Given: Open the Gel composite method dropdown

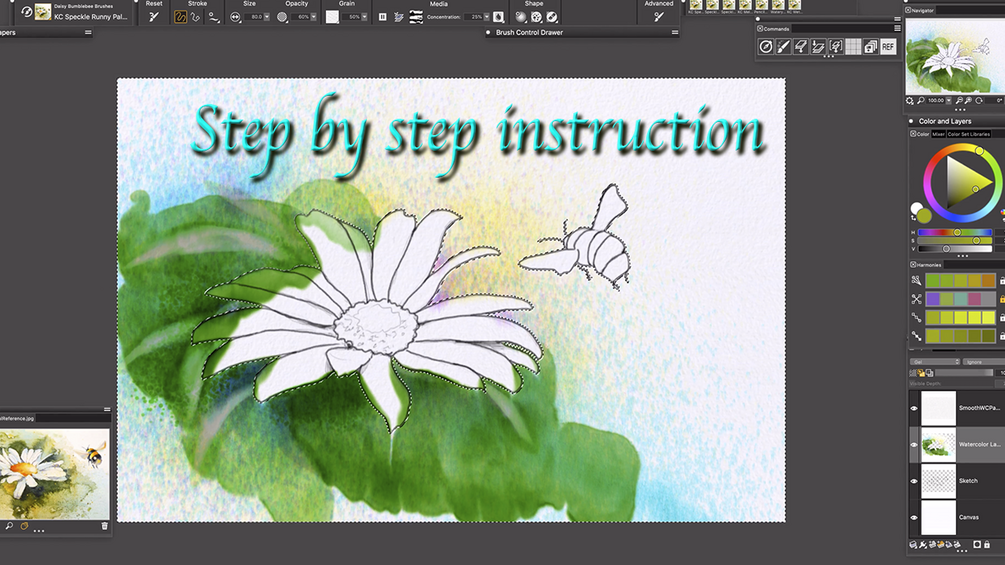Looking at the screenshot, I should pyautogui.click(x=934, y=362).
